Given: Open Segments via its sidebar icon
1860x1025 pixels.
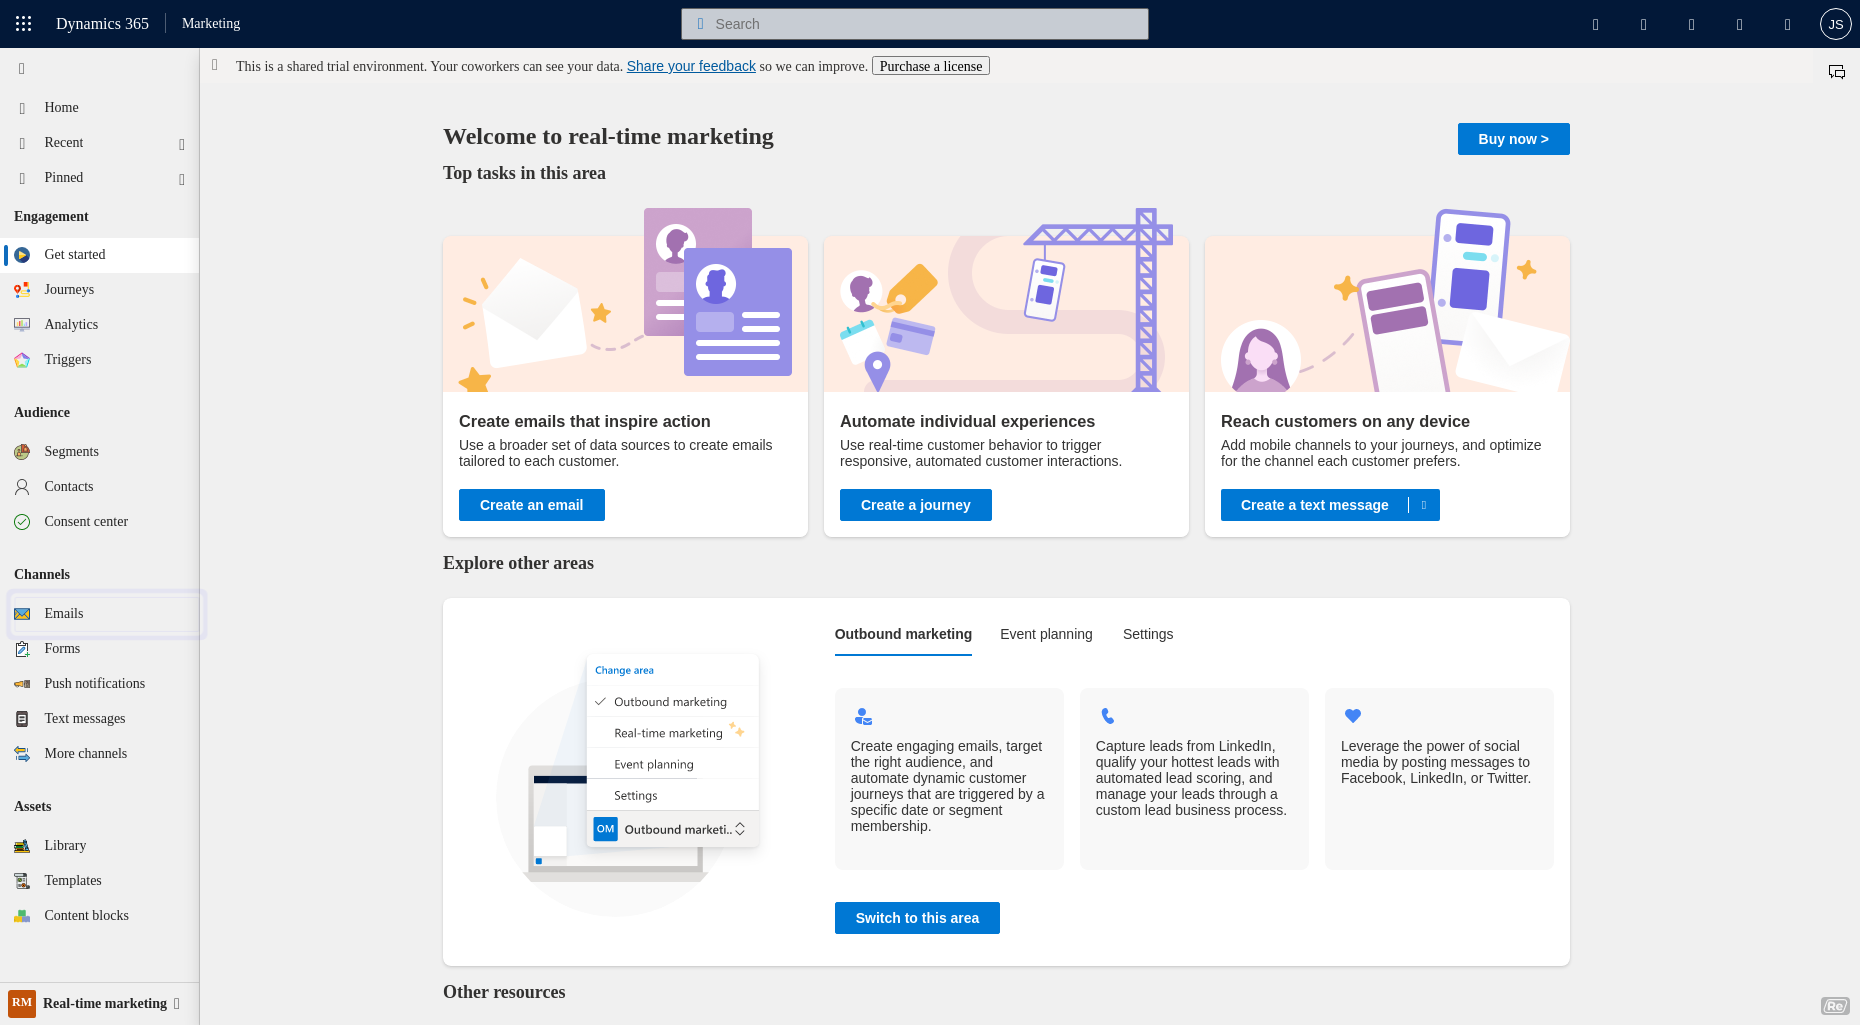Looking at the screenshot, I should (x=22, y=452).
